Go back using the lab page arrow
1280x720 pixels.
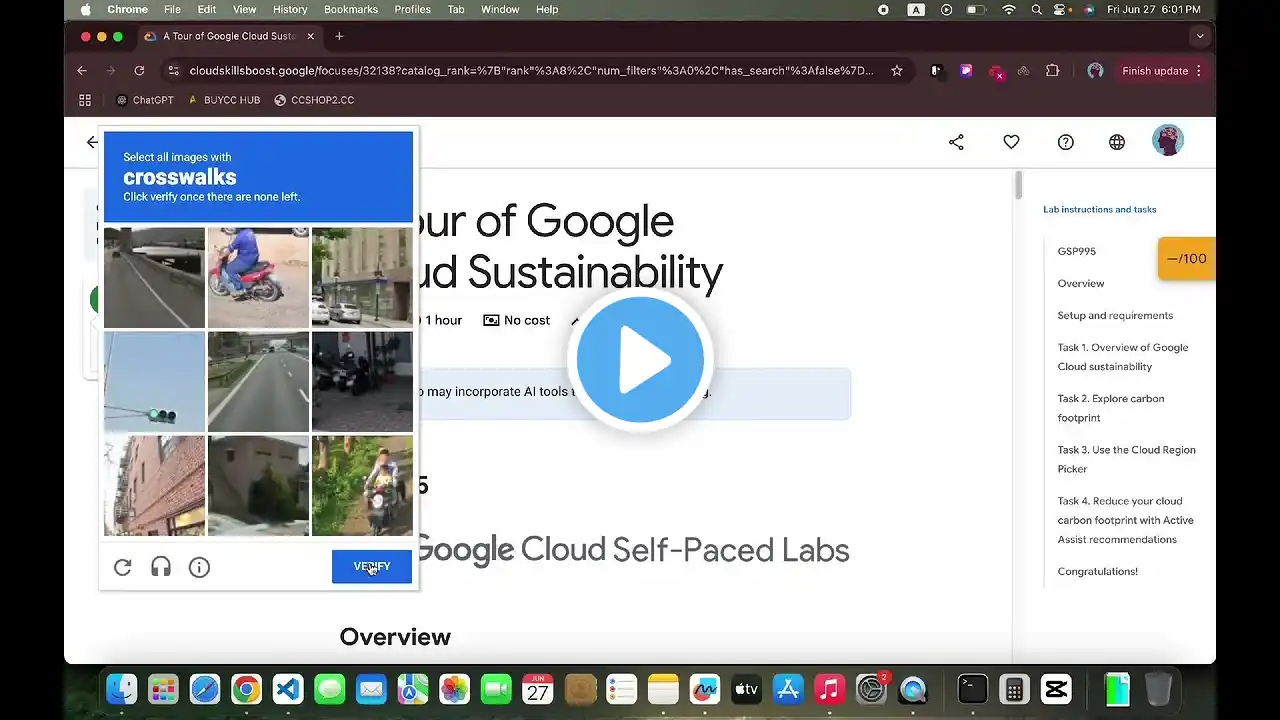tap(92, 142)
